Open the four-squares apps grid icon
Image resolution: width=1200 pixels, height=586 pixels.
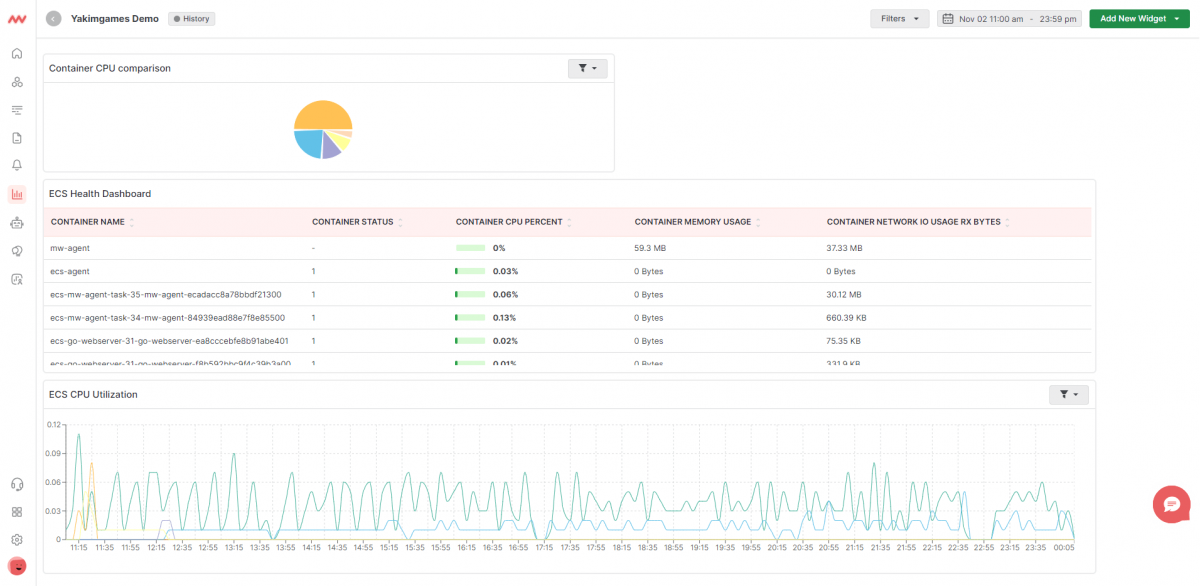[x=17, y=512]
